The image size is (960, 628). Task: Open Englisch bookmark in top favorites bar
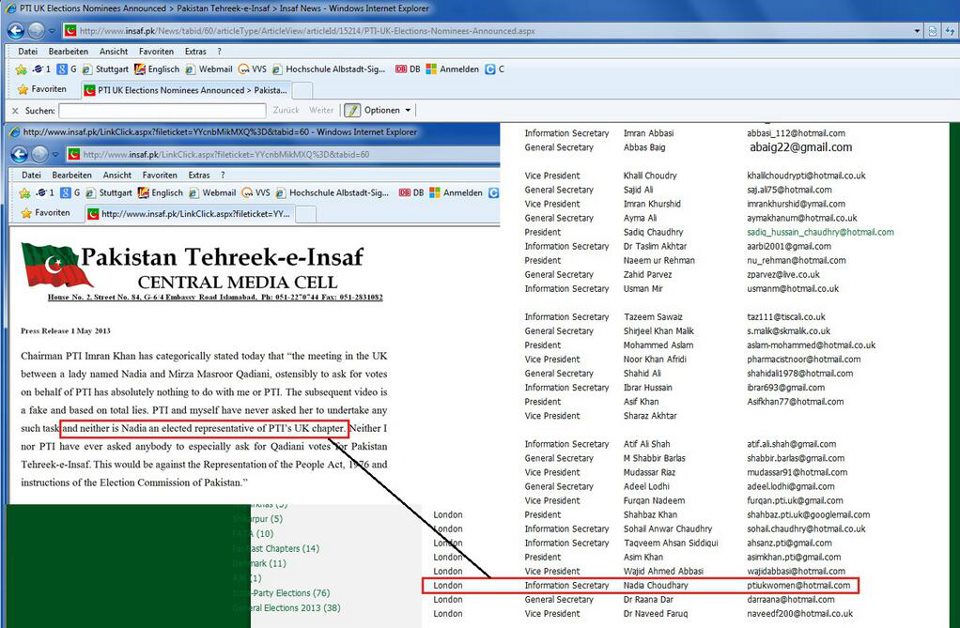click(x=157, y=69)
